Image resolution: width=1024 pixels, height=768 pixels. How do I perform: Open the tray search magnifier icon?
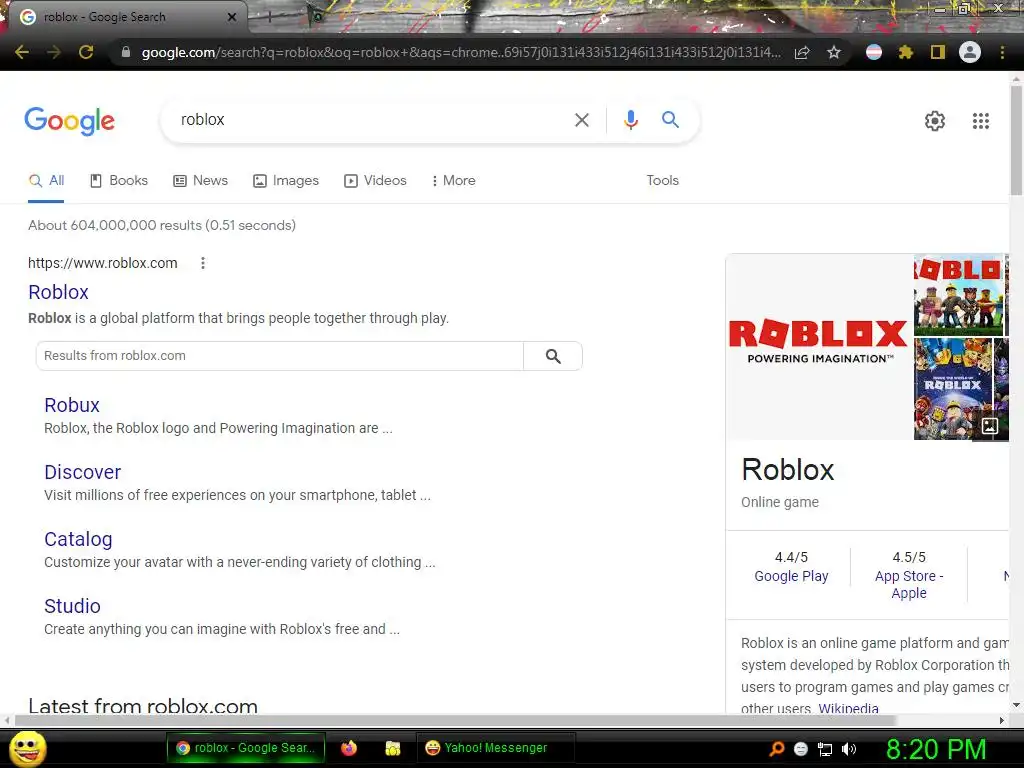776,749
